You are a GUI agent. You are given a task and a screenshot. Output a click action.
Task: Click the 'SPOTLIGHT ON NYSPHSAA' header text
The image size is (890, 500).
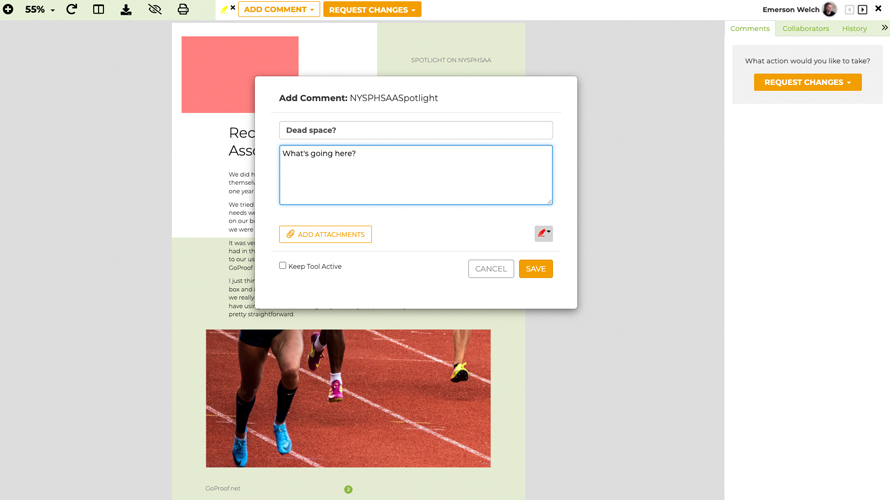coord(451,60)
